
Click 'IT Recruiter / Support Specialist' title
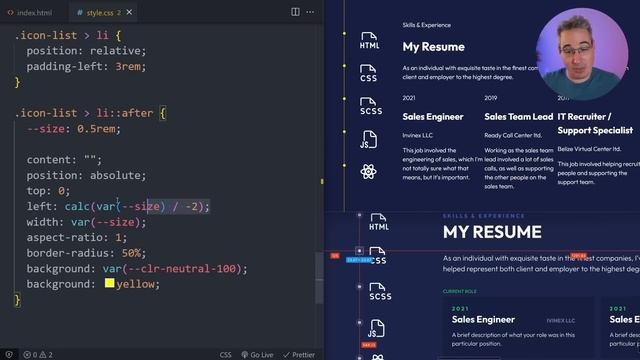(x=595, y=124)
